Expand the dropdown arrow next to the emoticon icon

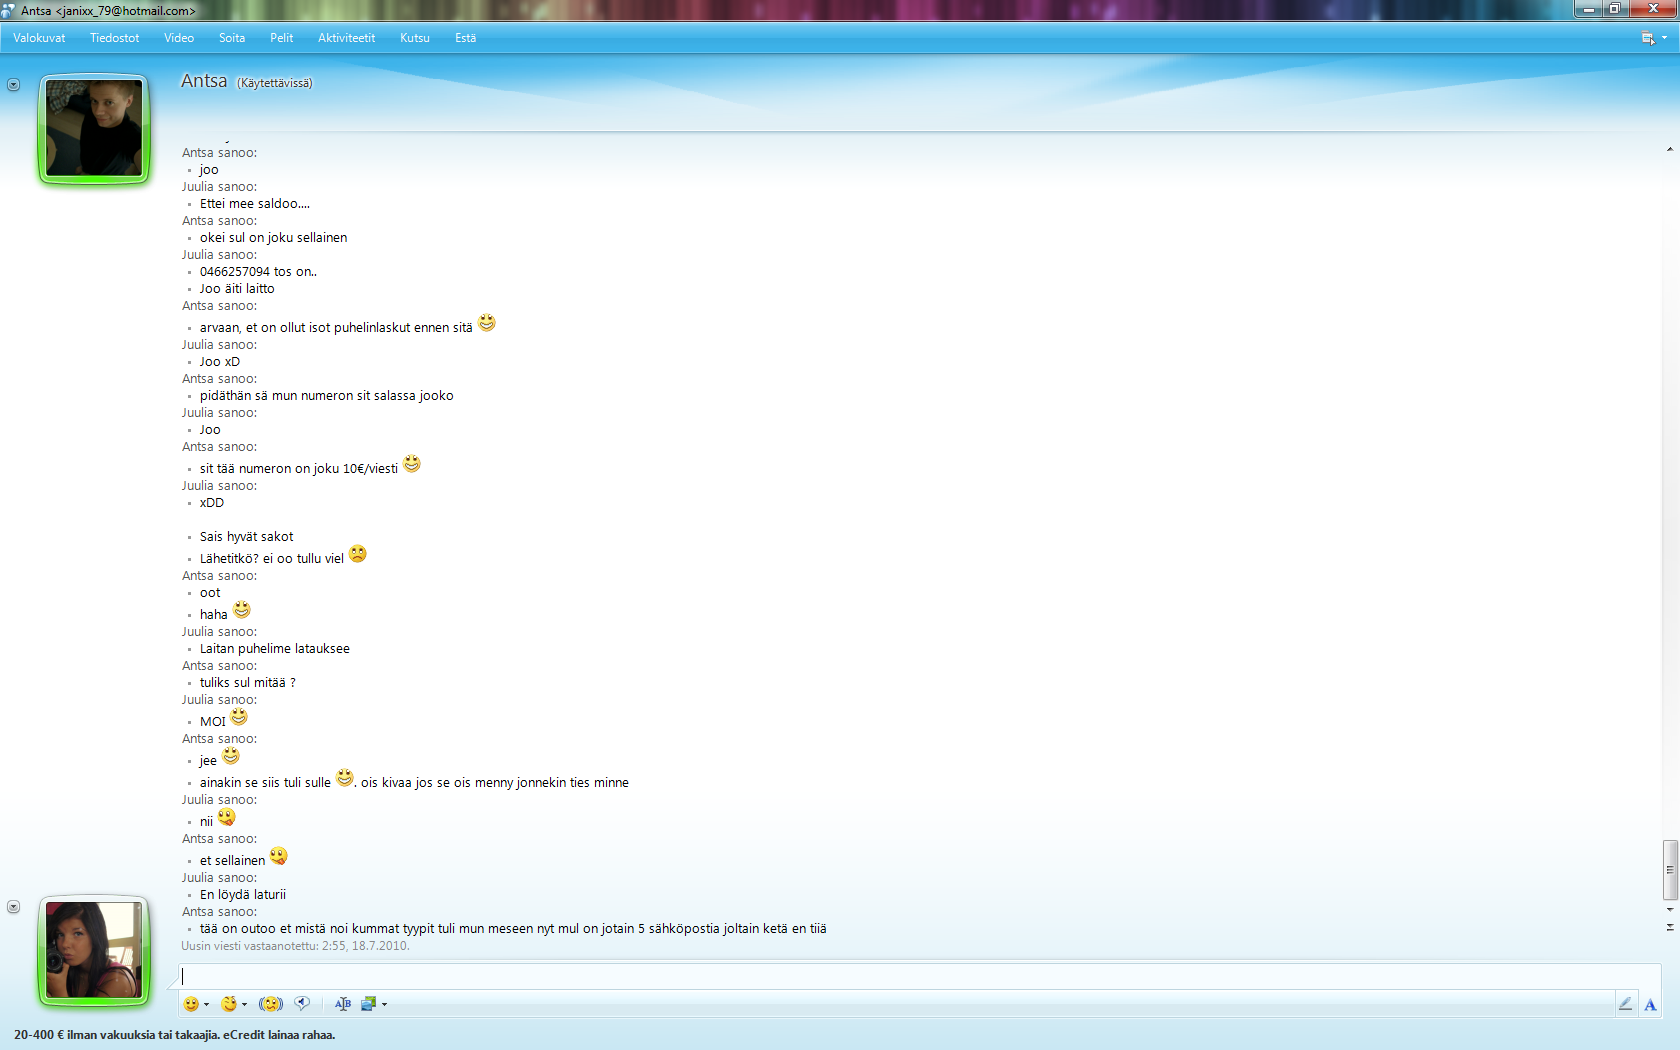click(206, 1005)
